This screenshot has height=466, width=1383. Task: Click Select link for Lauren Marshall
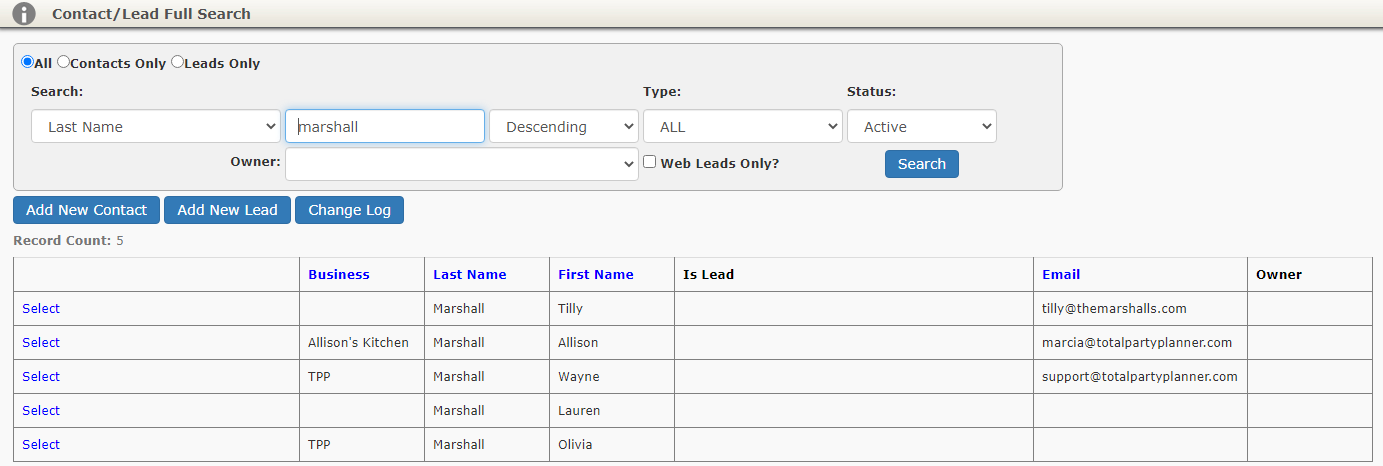[x=41, y=410]
